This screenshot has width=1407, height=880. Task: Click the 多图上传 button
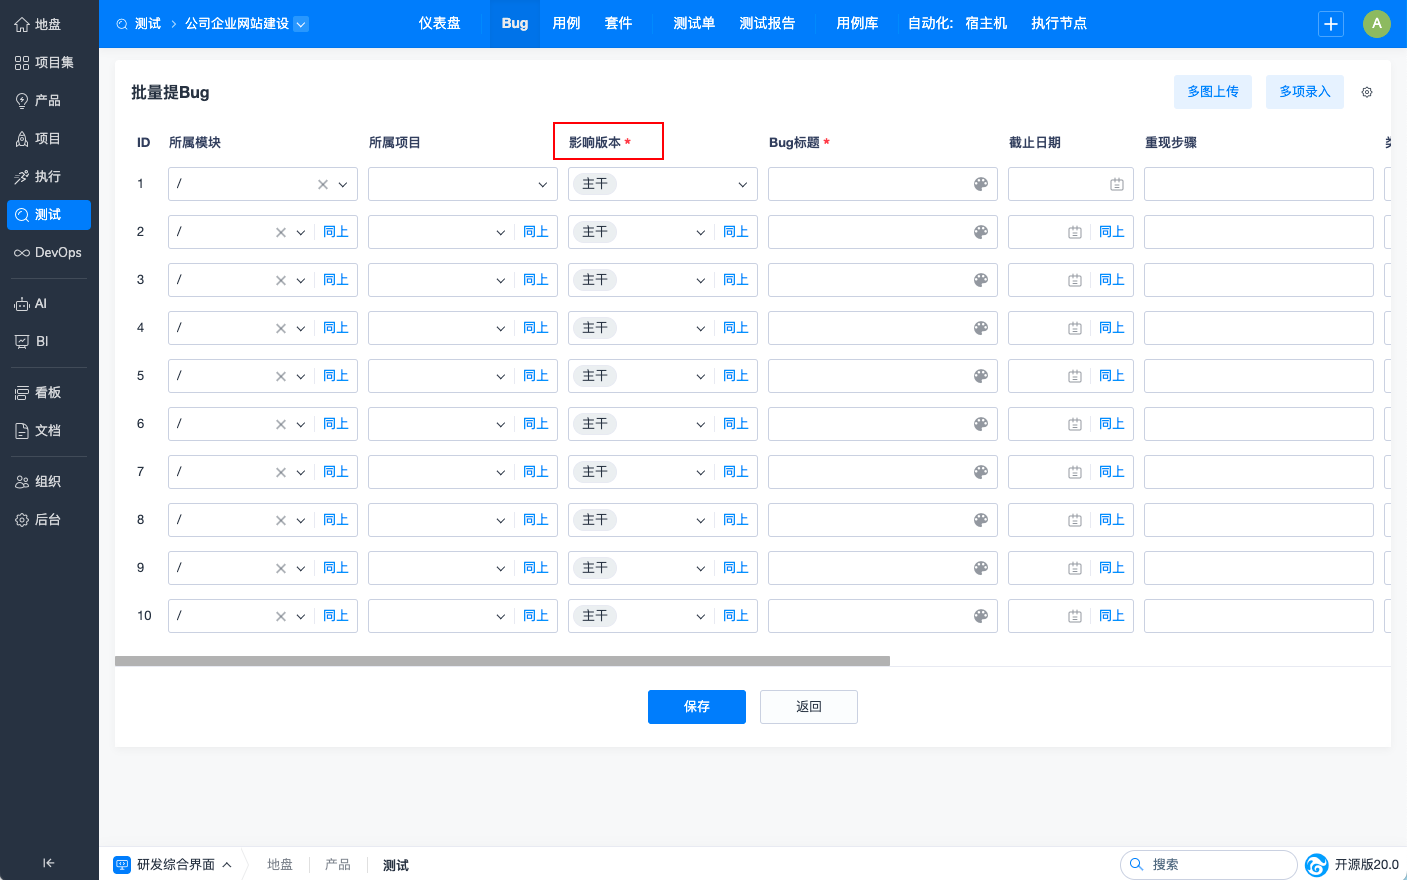tap(1213, 92)
